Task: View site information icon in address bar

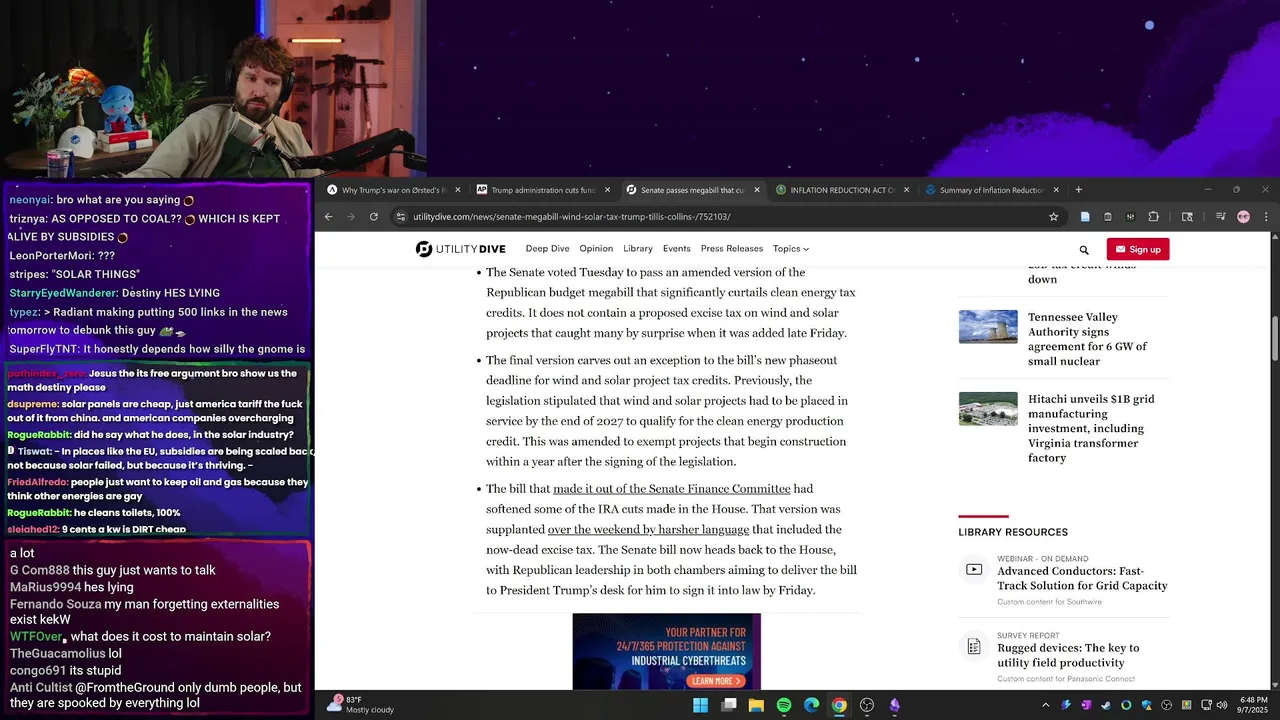Action: (400, 217)
